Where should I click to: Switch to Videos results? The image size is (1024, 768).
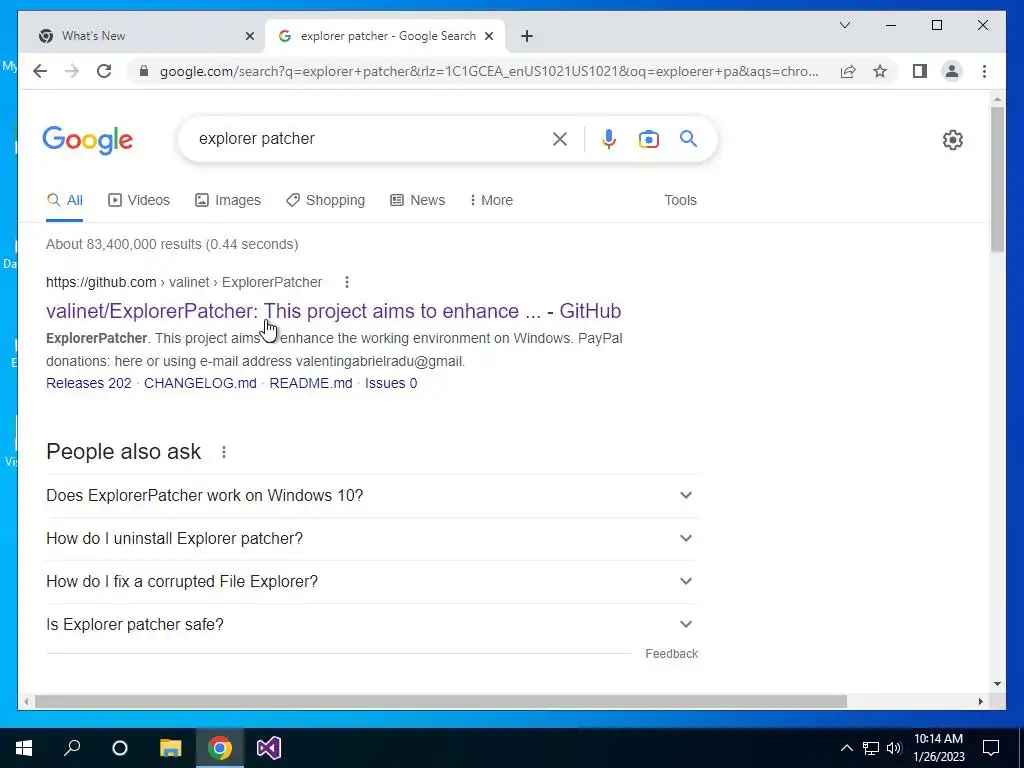pyautogui.click(x=138, y=200)
